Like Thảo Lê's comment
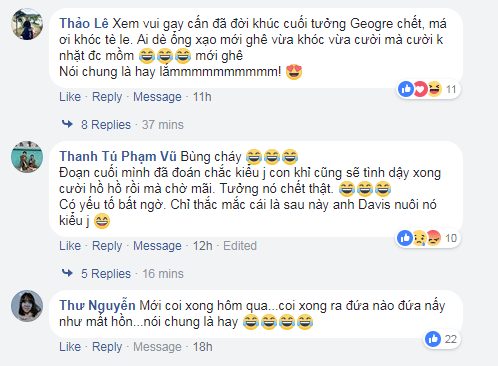Image resolution: width=498 pixels, height=366 pixels. point(70,97)
